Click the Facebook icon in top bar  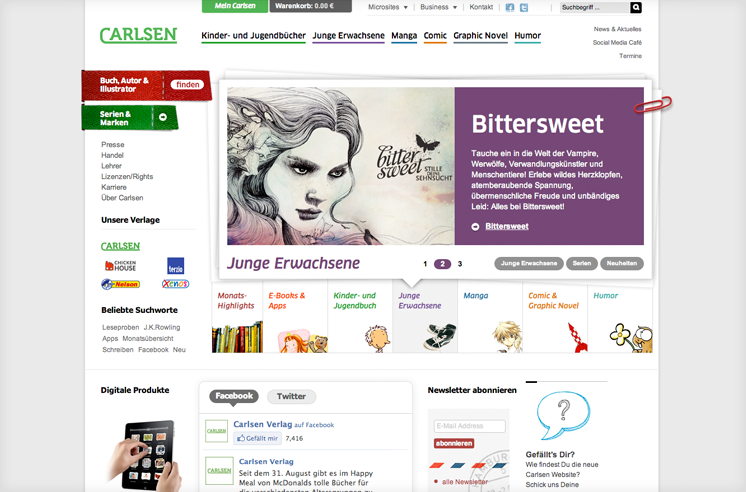(x=510, y=8)
